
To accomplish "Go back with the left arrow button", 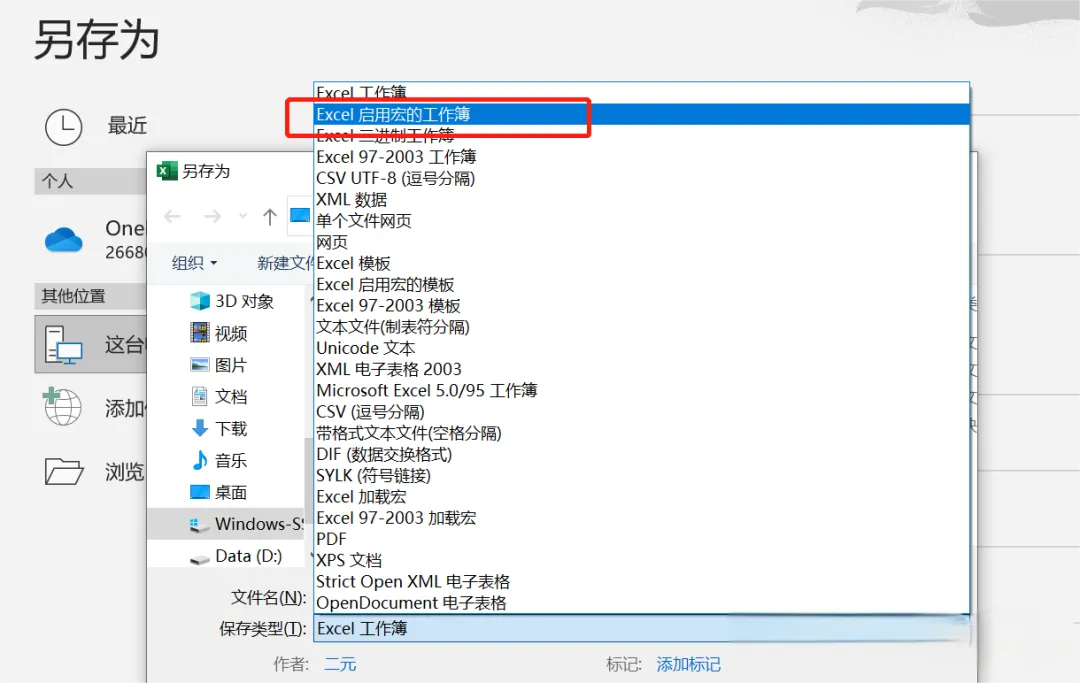I will [172, 217].
